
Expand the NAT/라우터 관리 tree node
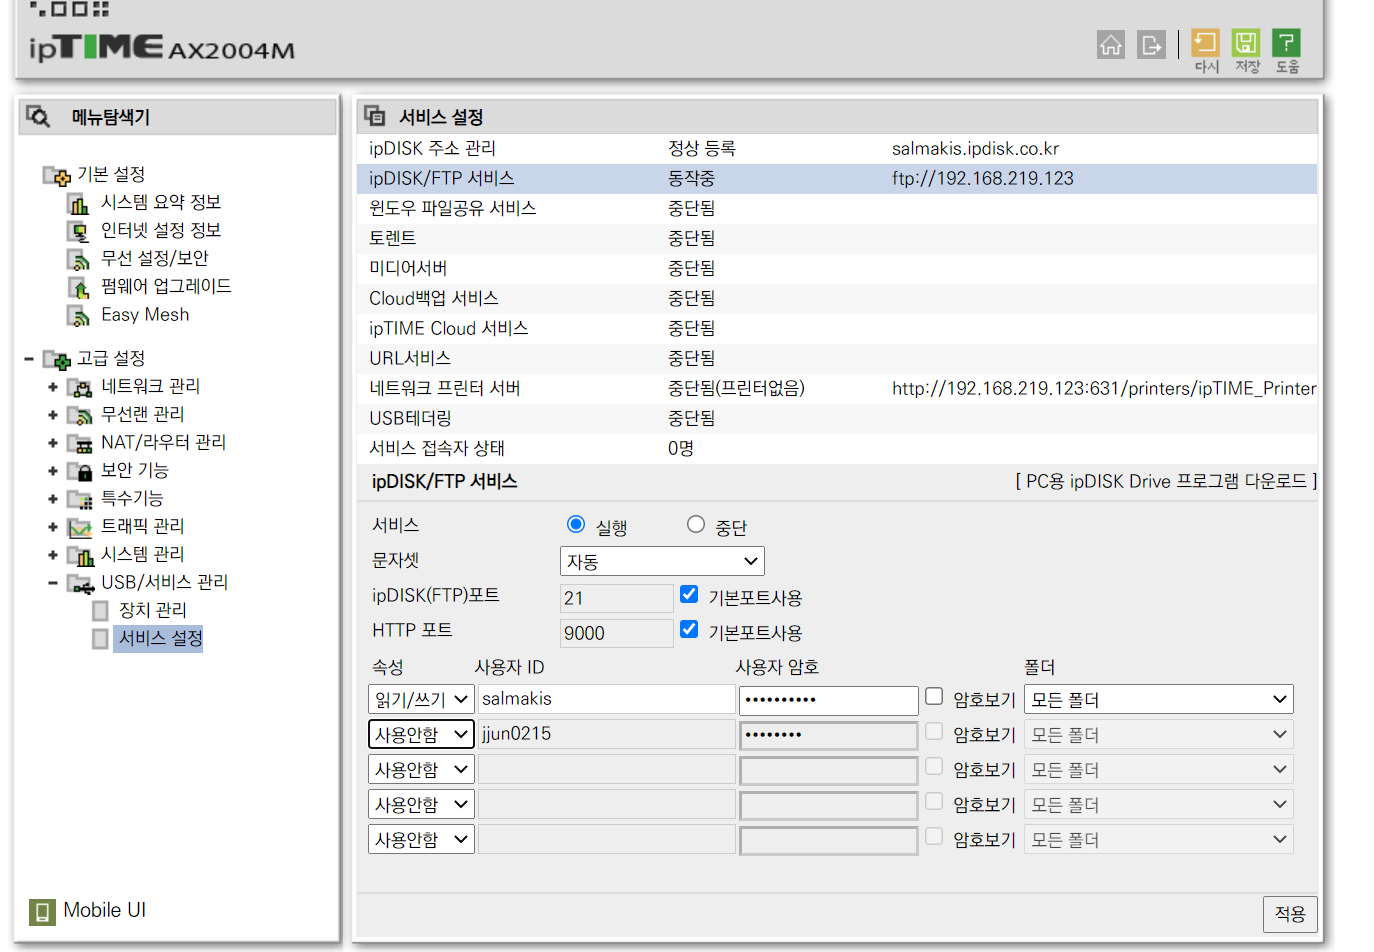coord(53,443)
